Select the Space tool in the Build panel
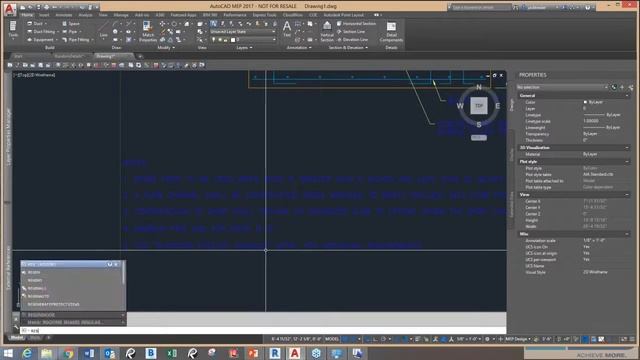 pyautogui.click(x=71, y=24)
